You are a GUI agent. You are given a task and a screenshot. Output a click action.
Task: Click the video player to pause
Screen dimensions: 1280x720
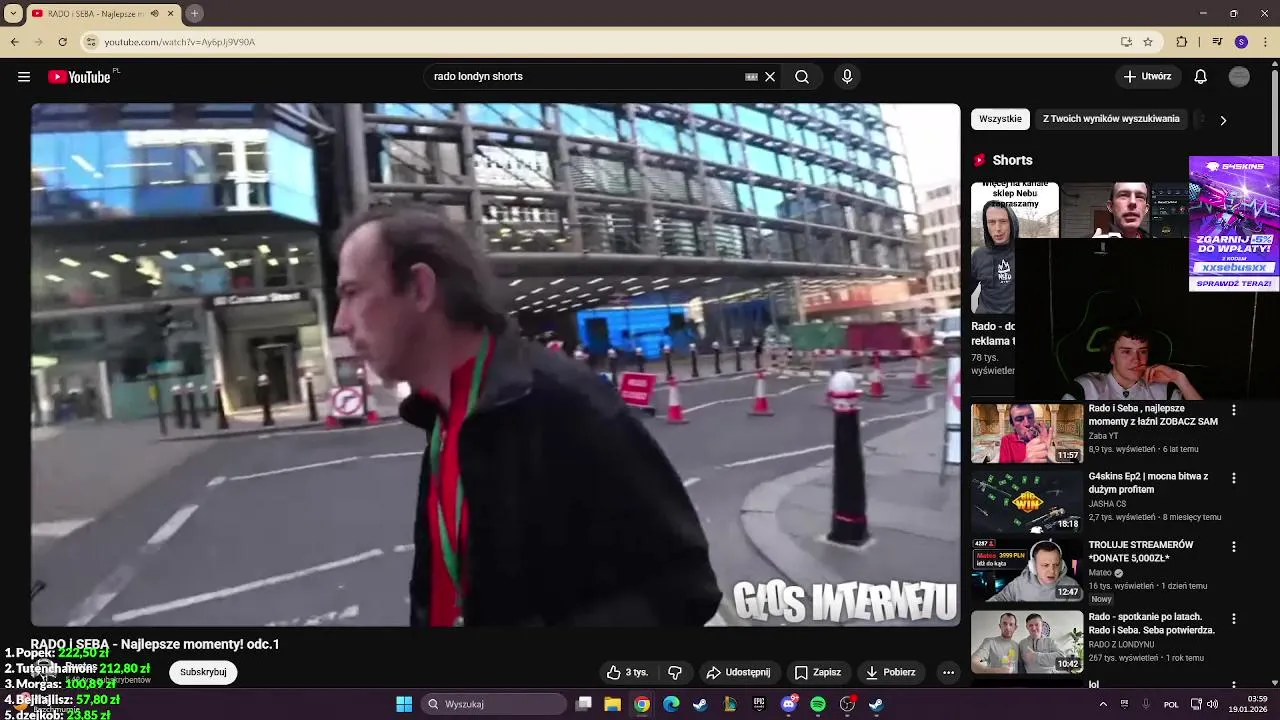pos(495,365)
